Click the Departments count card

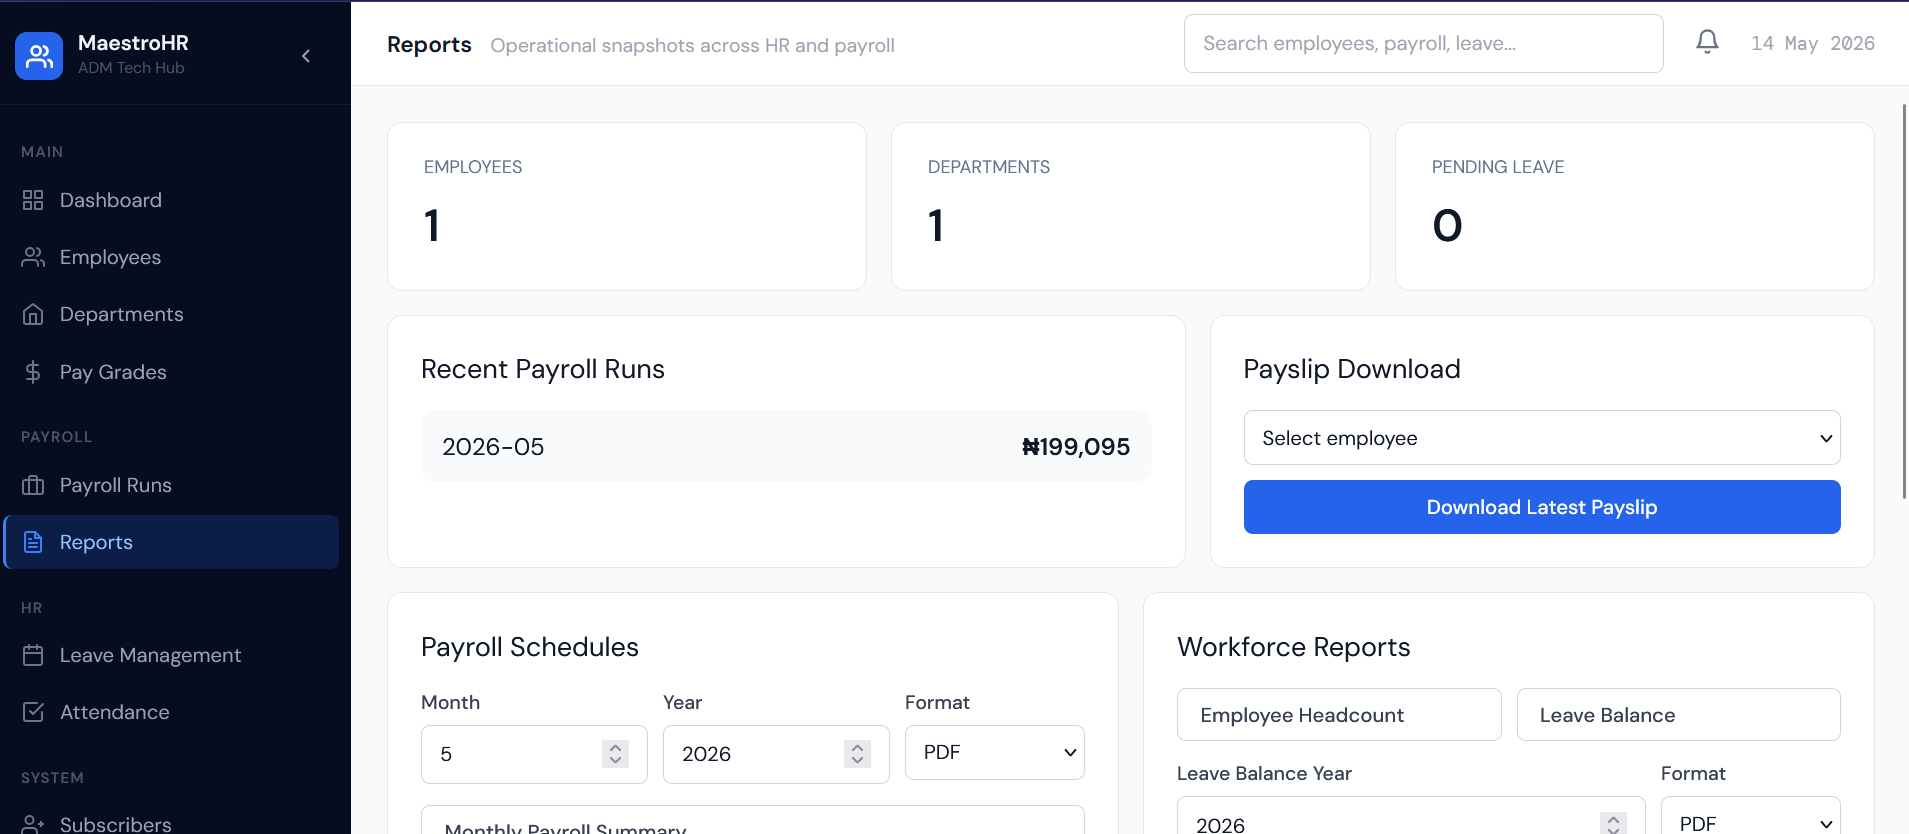1131,206
